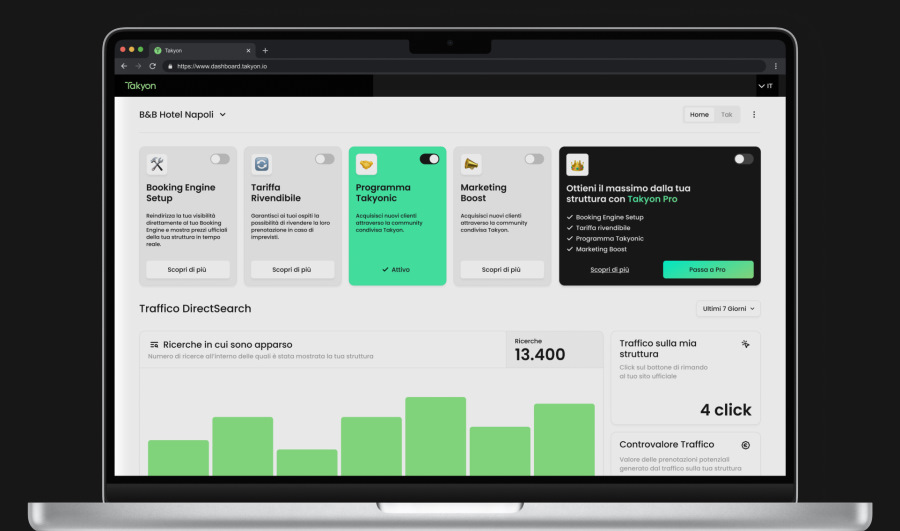Click the Booking Engine Setup tools icon
The width and height of the screenshot is (900, 531).
157,164
